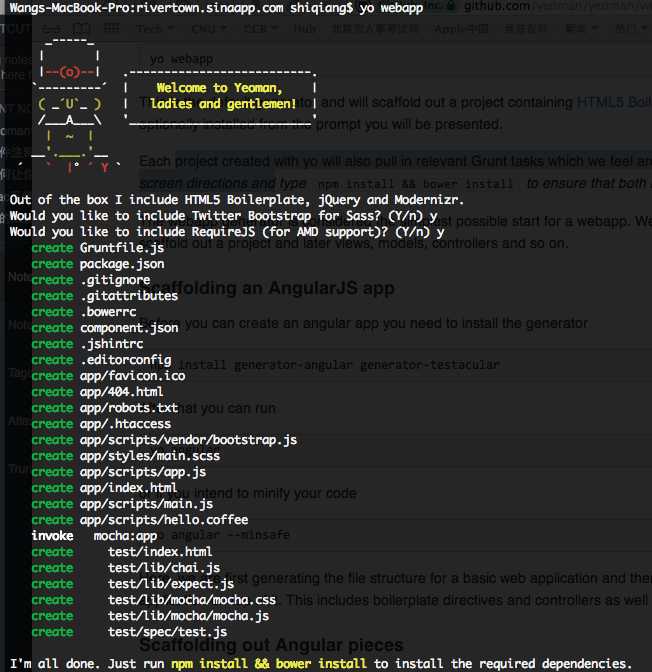This screenshot has height=672, width=652.
Task: Click the 'app/scripts/app.js' path
Action: [x=143, y=472]
